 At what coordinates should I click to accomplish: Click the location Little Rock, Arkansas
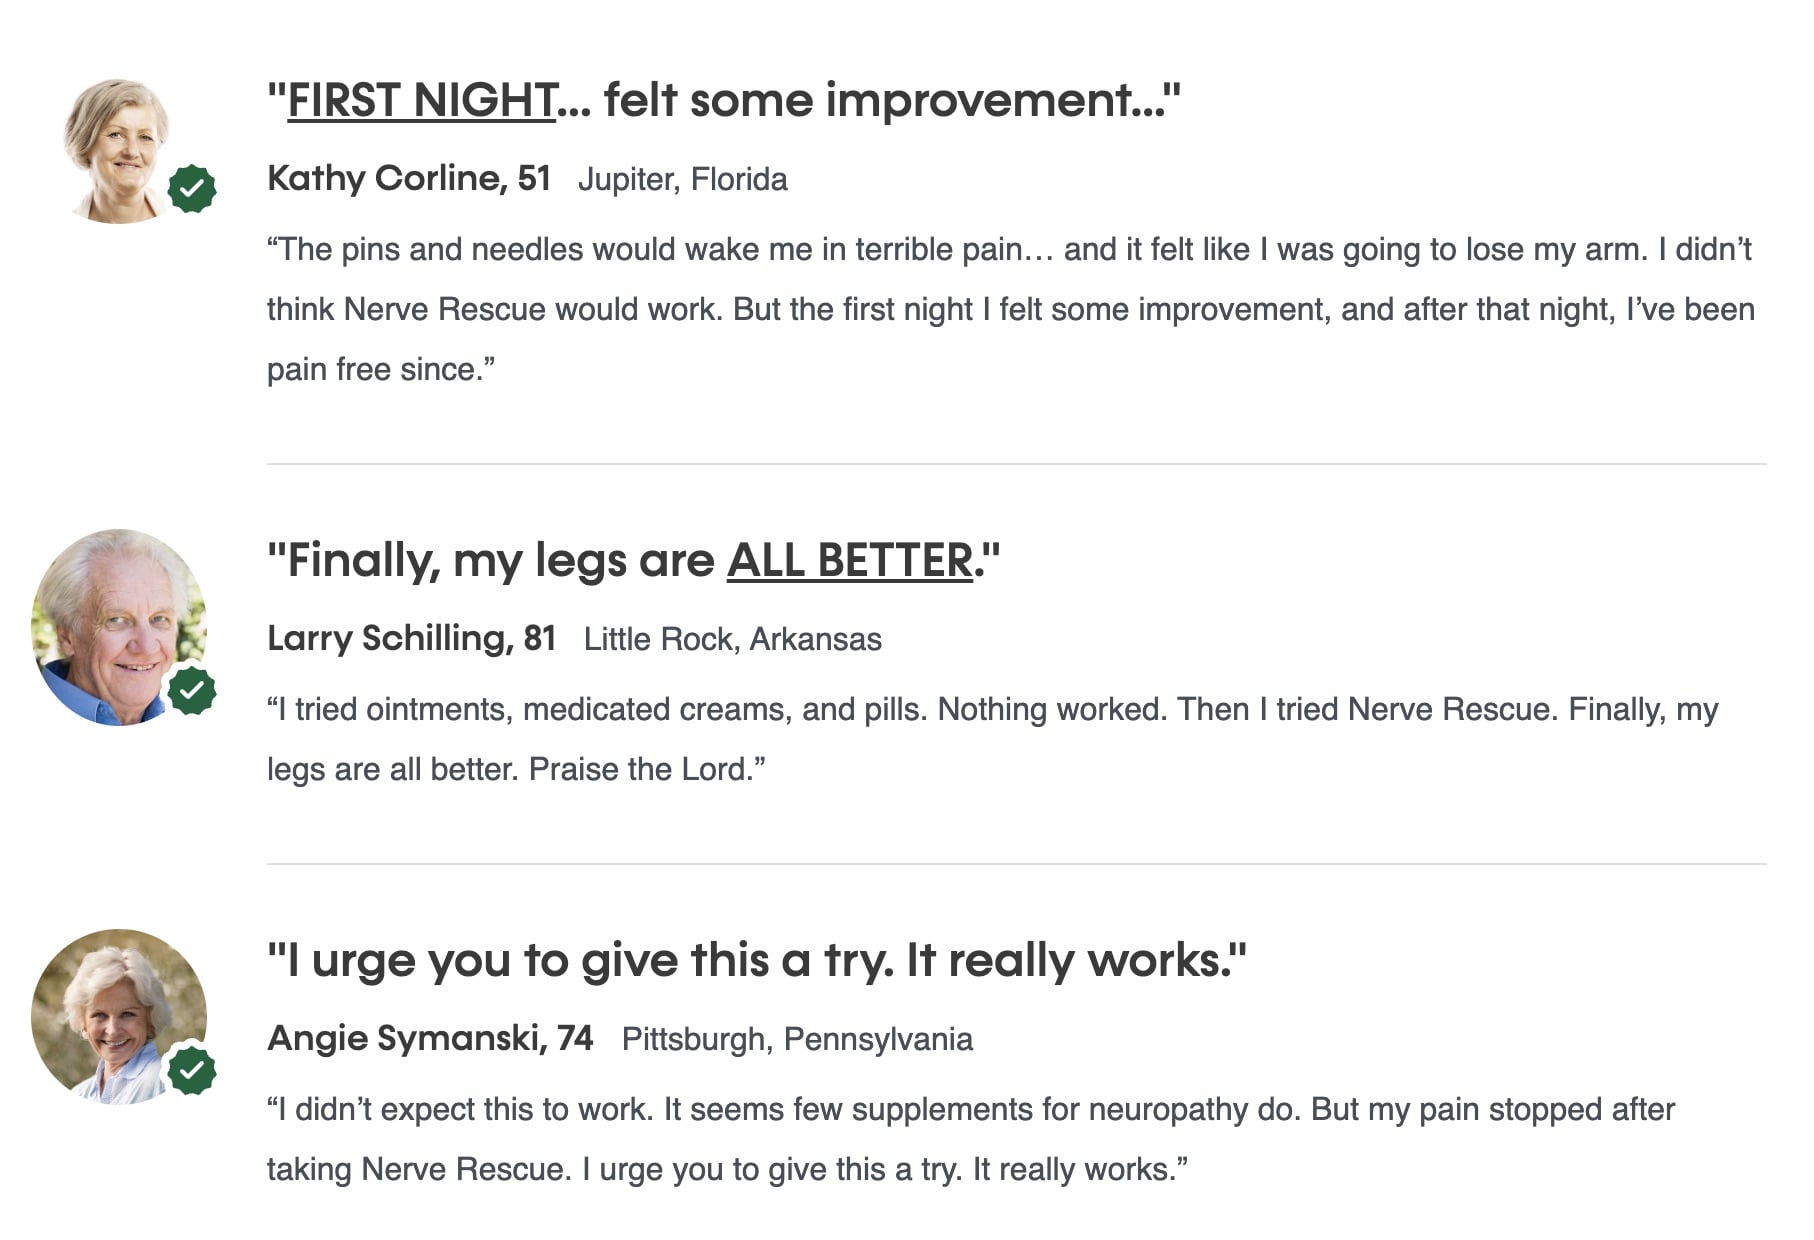click(x=732, y=640)
